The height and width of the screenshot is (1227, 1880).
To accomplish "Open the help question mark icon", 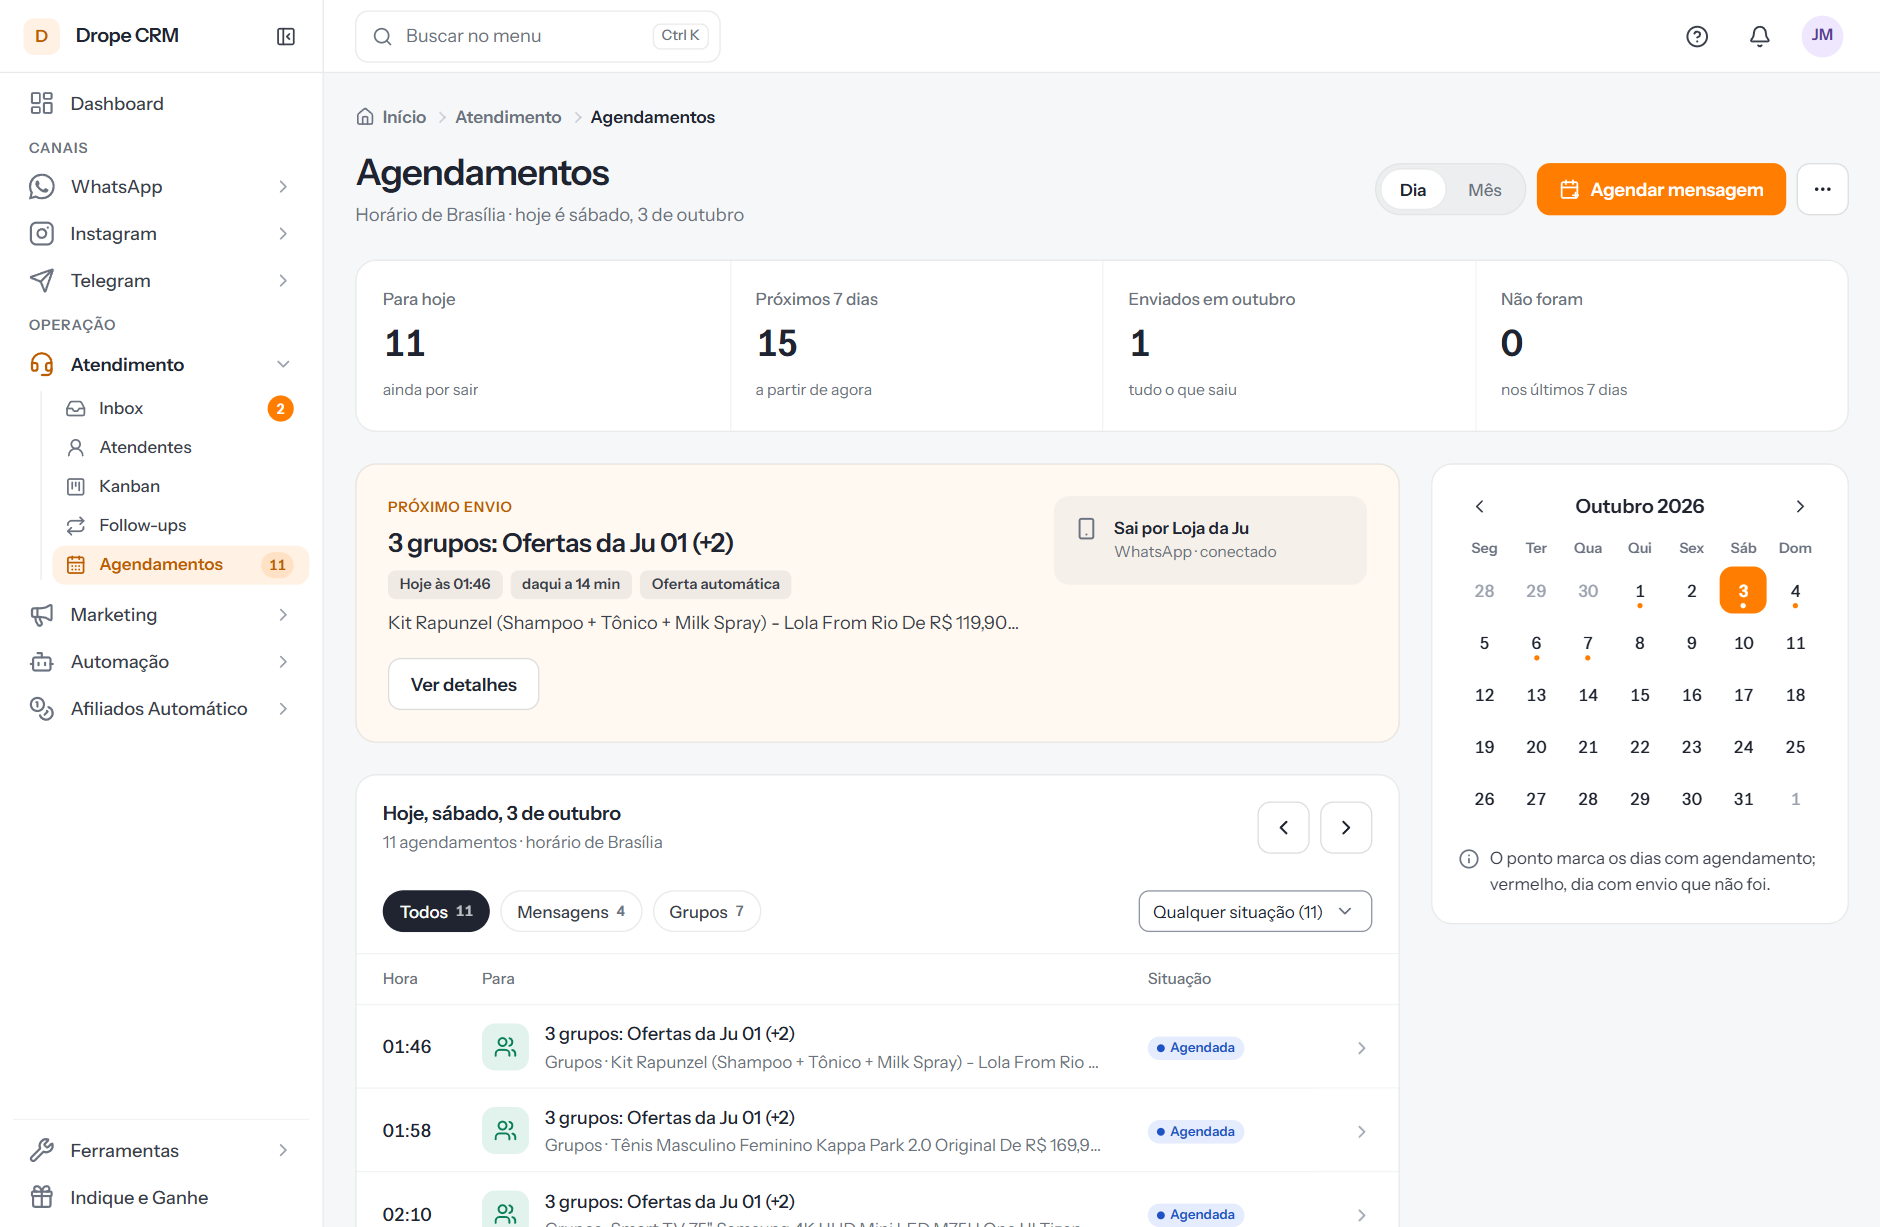I will coord(1697,36).
